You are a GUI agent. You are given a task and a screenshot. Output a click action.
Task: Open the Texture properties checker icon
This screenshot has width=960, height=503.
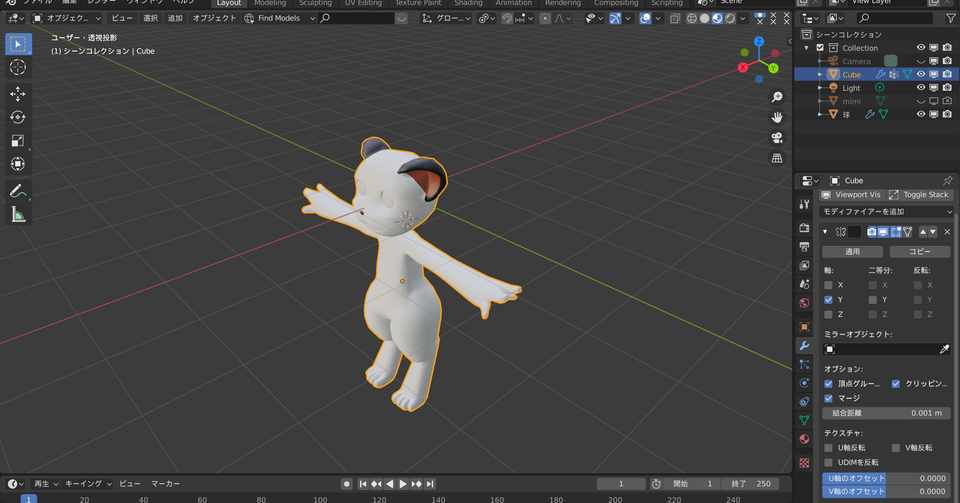pyautogui.click(x=804, y=463)
